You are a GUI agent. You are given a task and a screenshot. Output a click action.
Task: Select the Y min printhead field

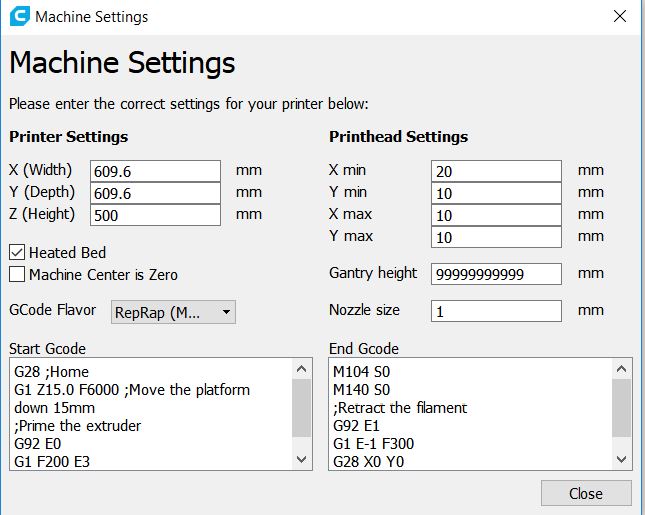click(496, 193)
